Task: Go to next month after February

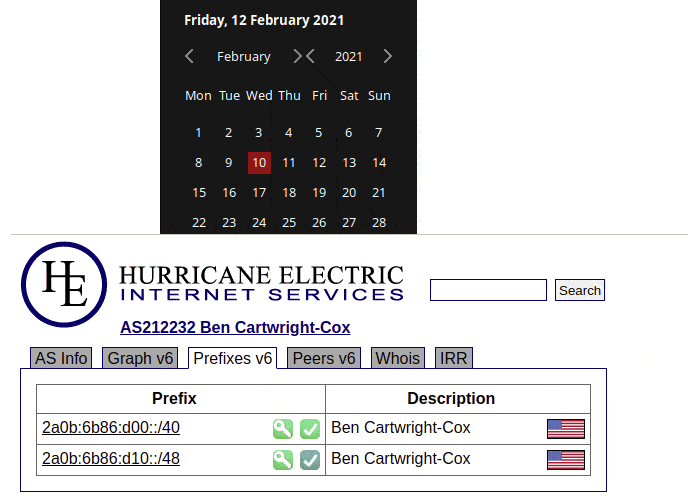Action: pyautogui.click(x=297, y=56)
